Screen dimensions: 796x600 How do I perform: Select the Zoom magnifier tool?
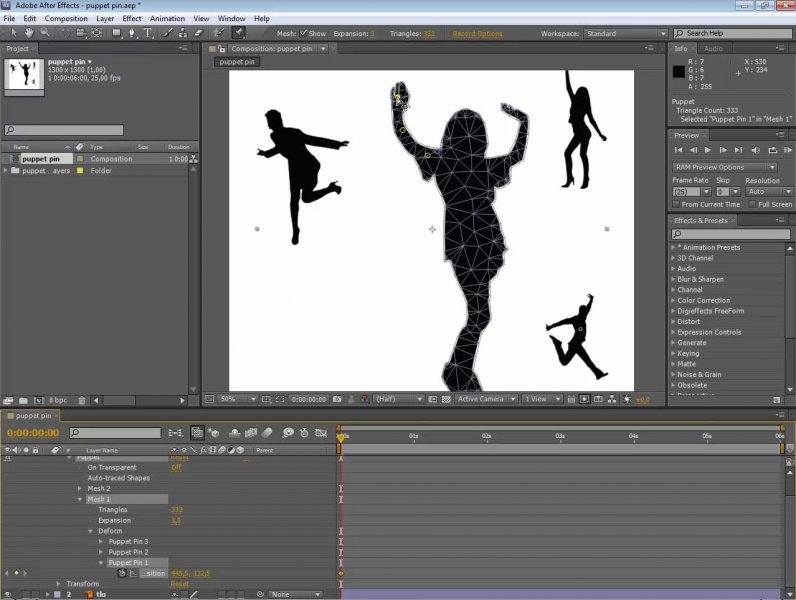point(46,33)
